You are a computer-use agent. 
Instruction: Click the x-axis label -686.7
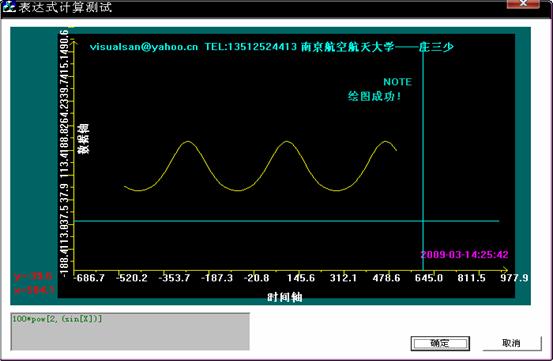coord(89,278)
